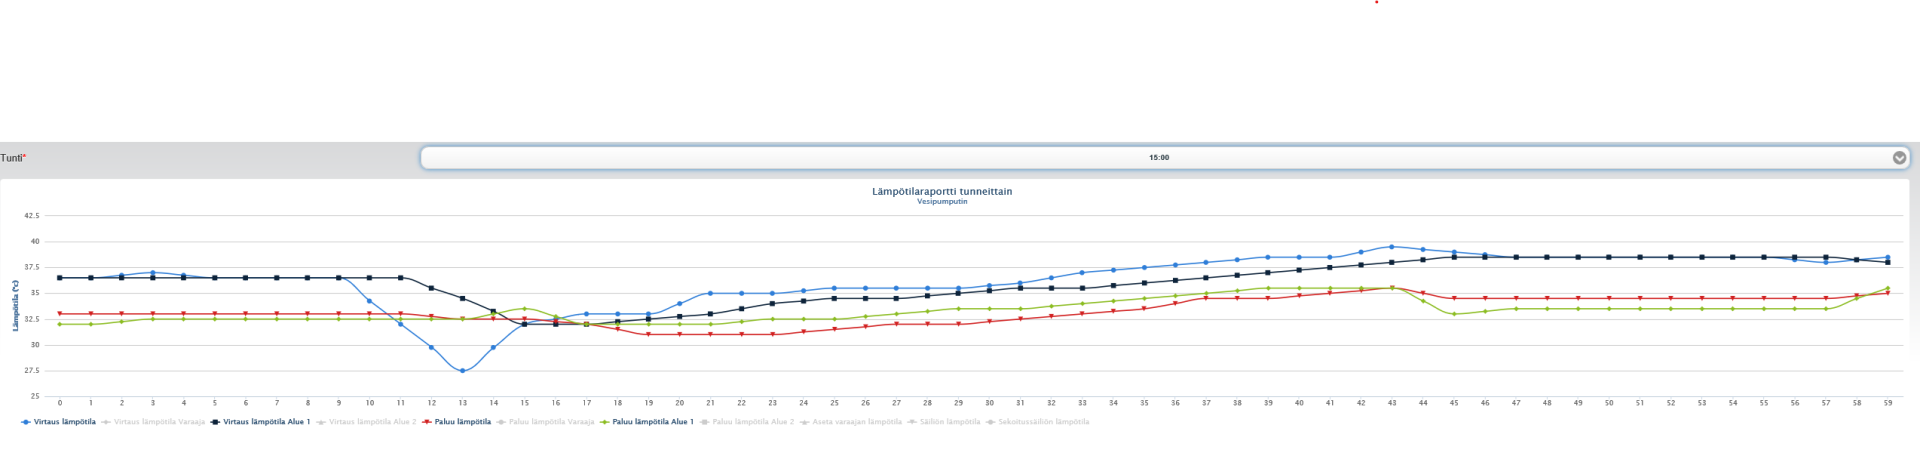Image resolution: width=1920 pixels, height=462 pixels.
Task: Click black square data point at minute 12
Action: pos(431,288)
